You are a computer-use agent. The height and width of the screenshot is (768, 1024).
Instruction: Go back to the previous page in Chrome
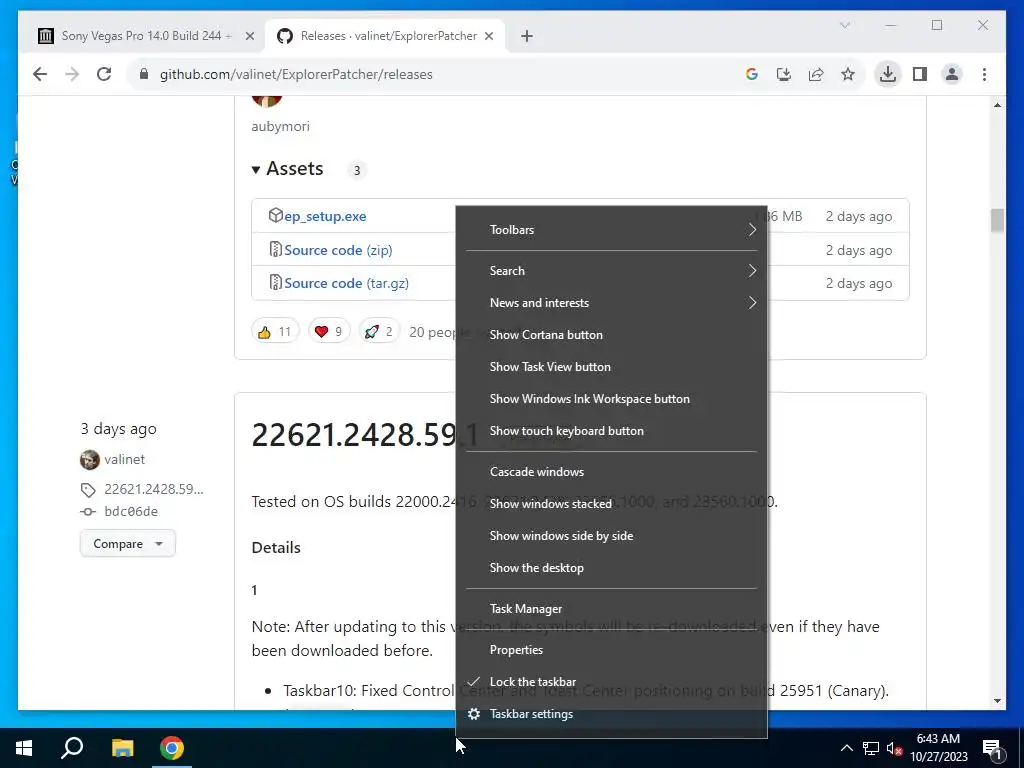point(40,74)
